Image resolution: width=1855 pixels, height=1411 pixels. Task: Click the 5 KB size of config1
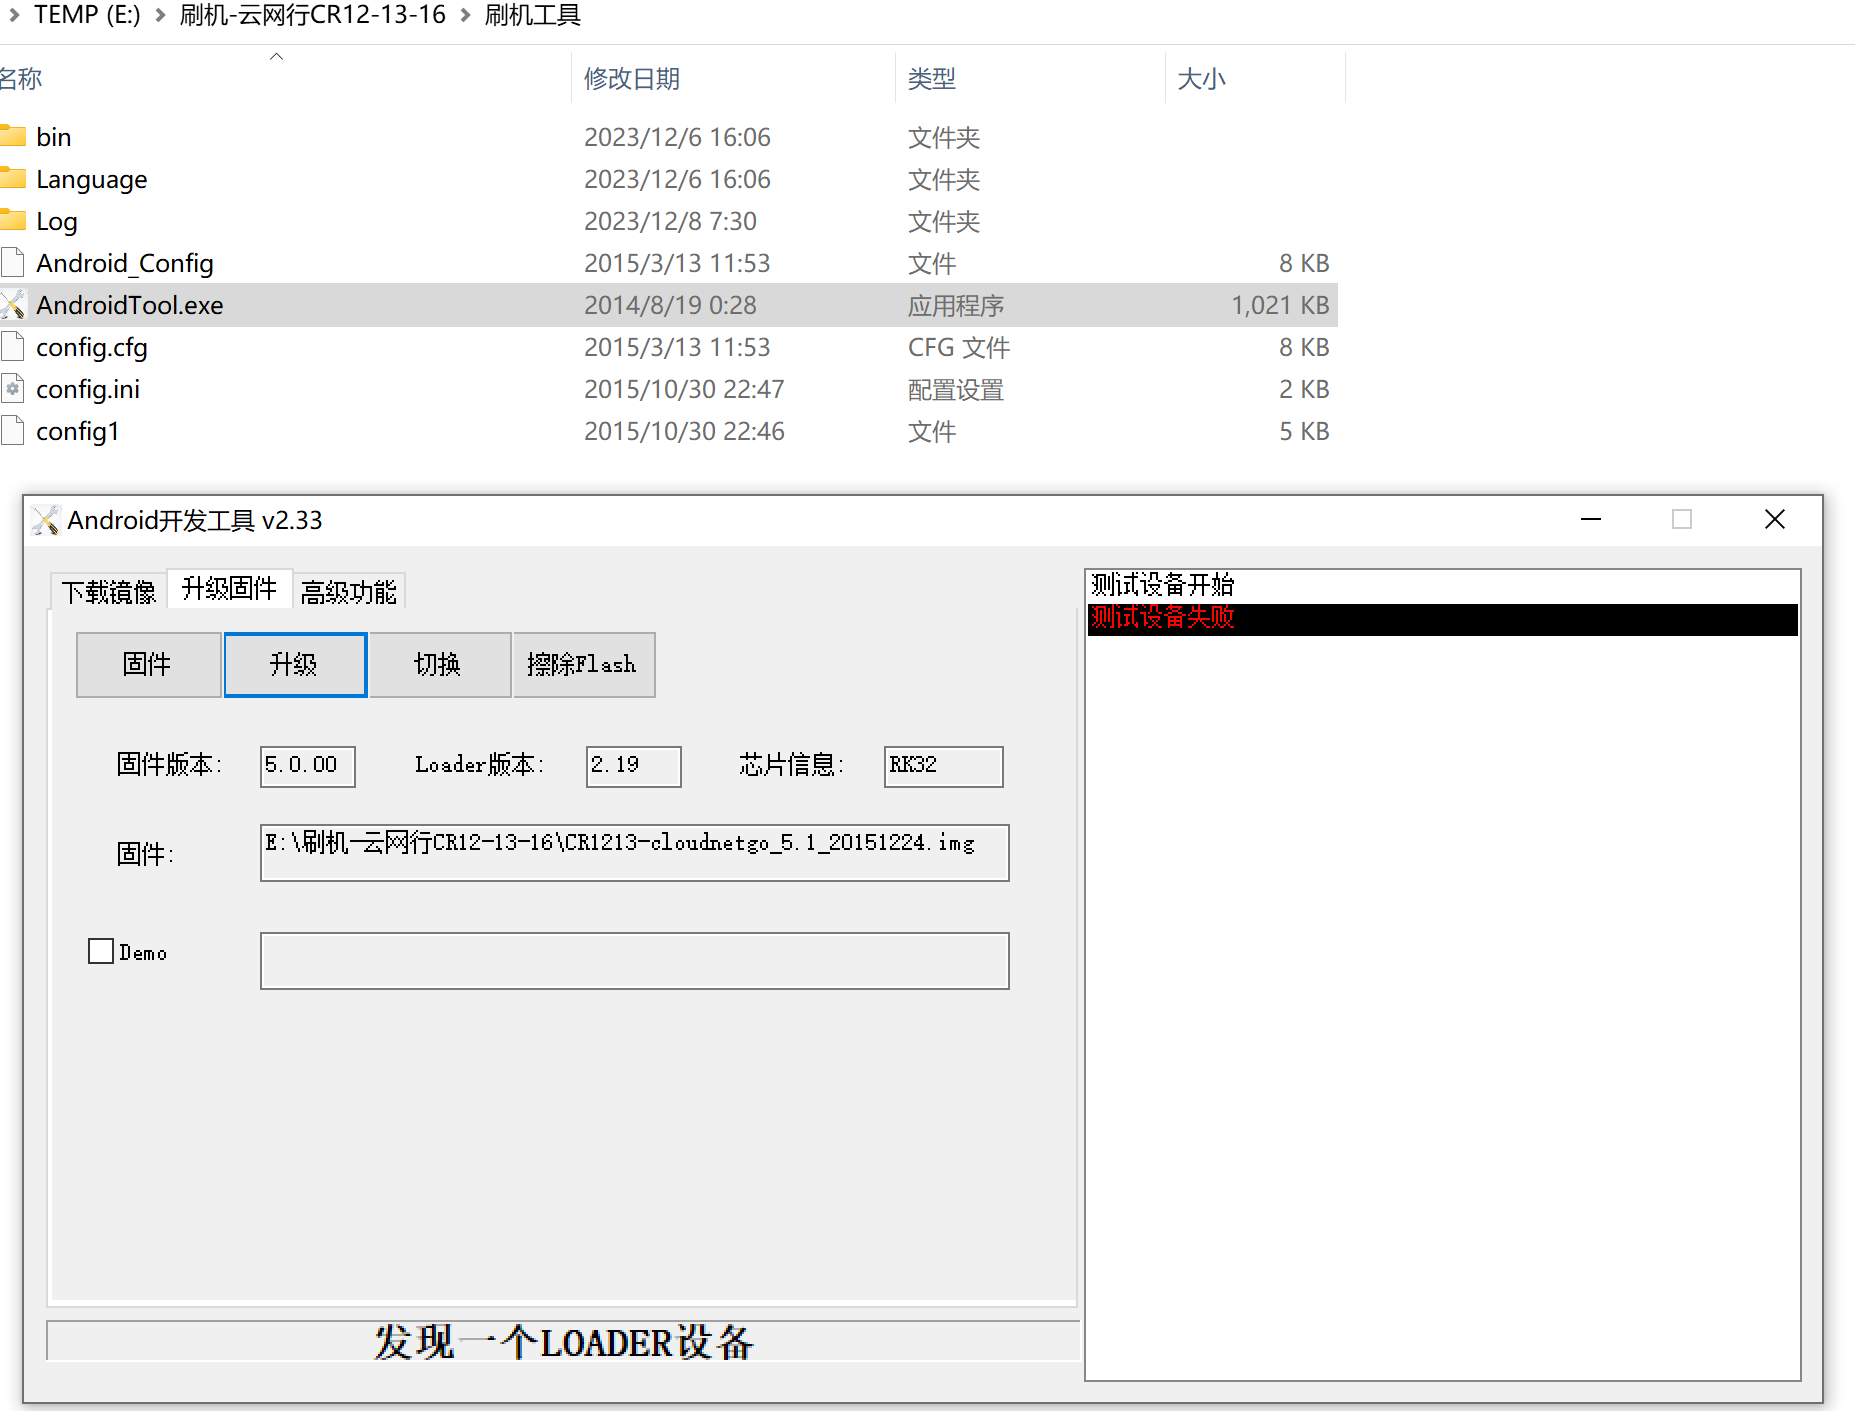[x=1304, y=430]
